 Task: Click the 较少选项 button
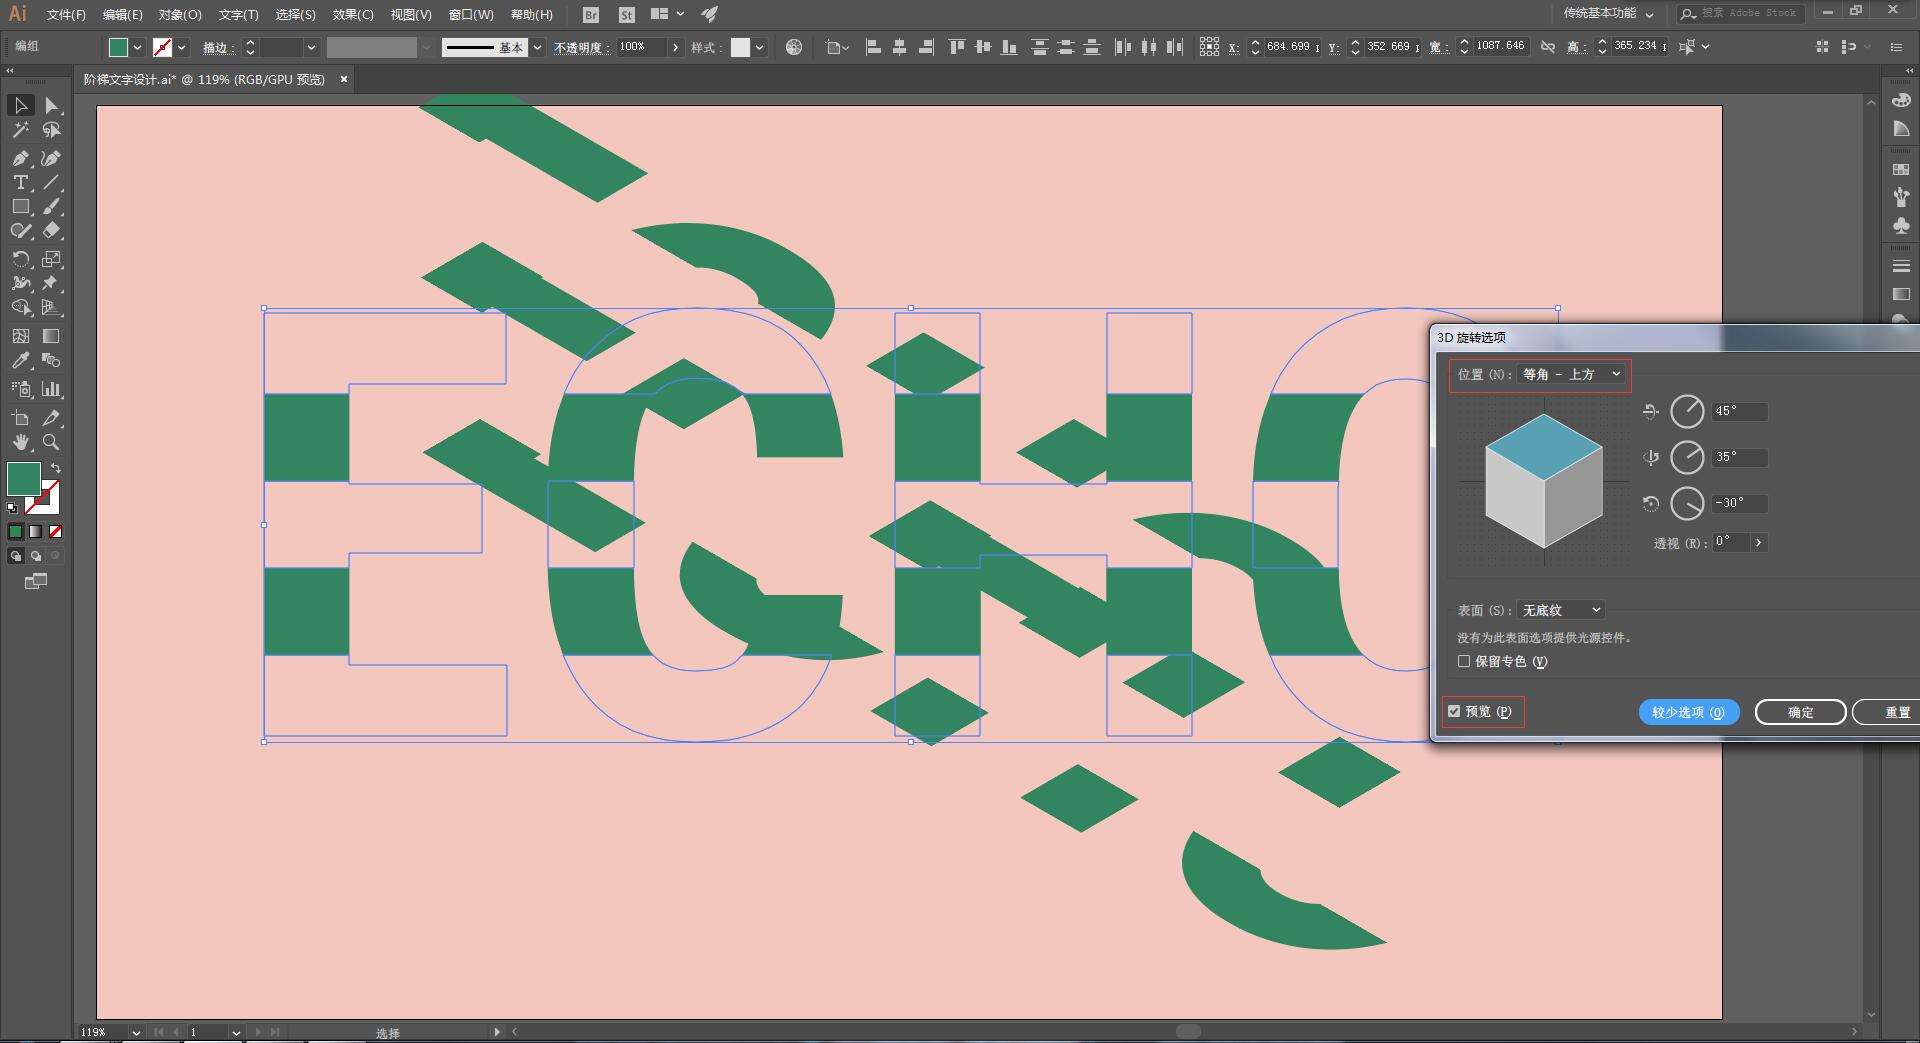click(x=1688, y=712)
